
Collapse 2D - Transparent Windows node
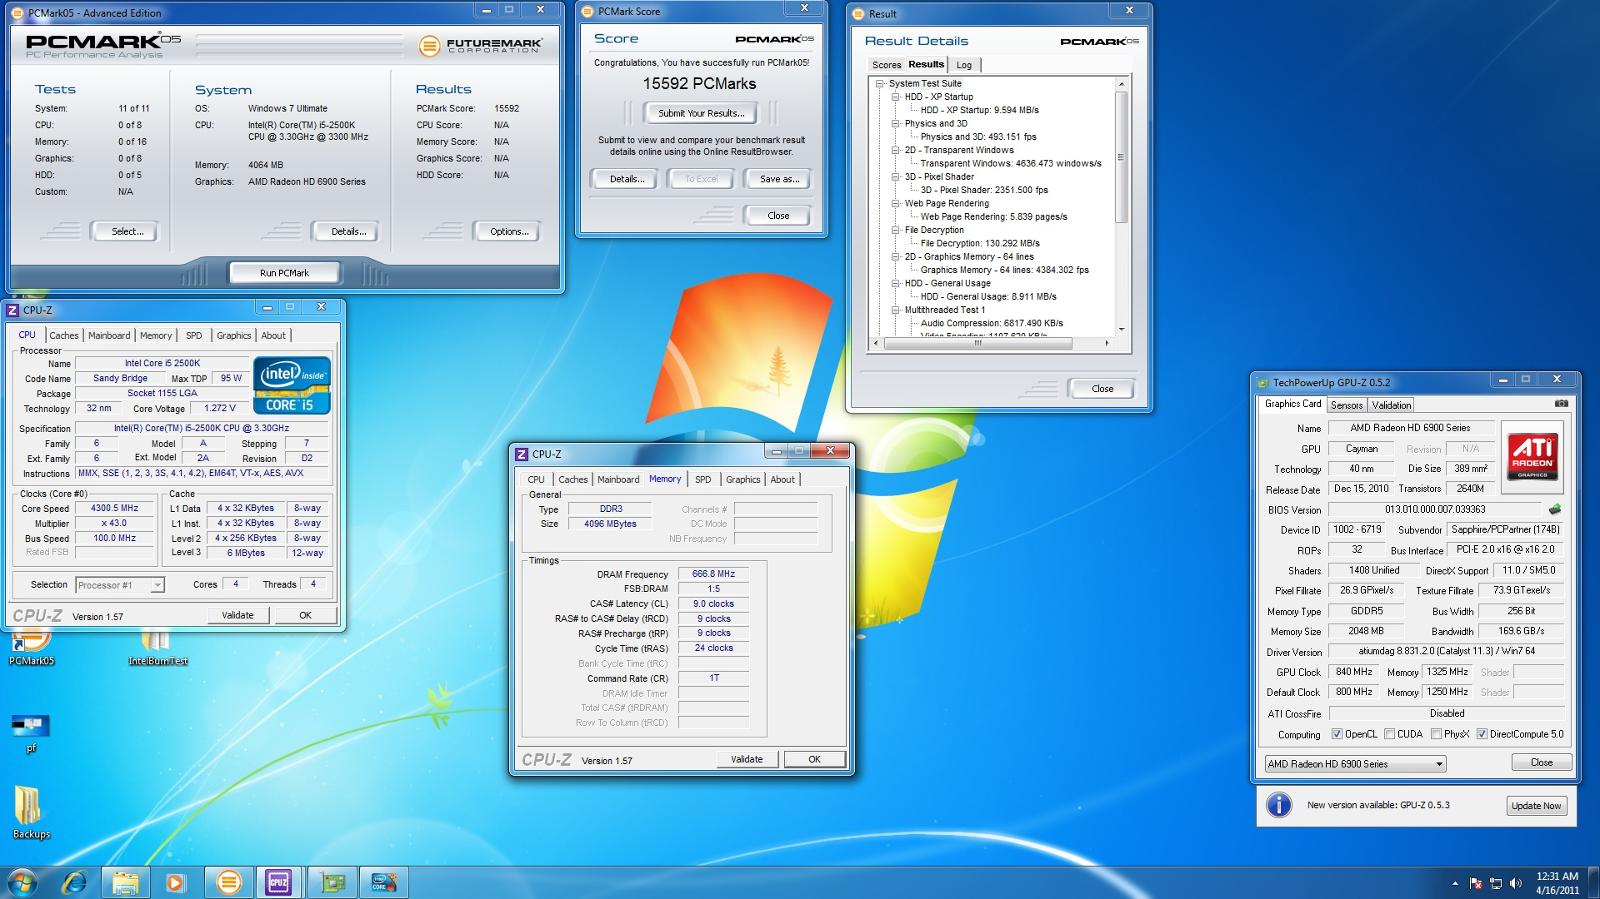(896, 150)
